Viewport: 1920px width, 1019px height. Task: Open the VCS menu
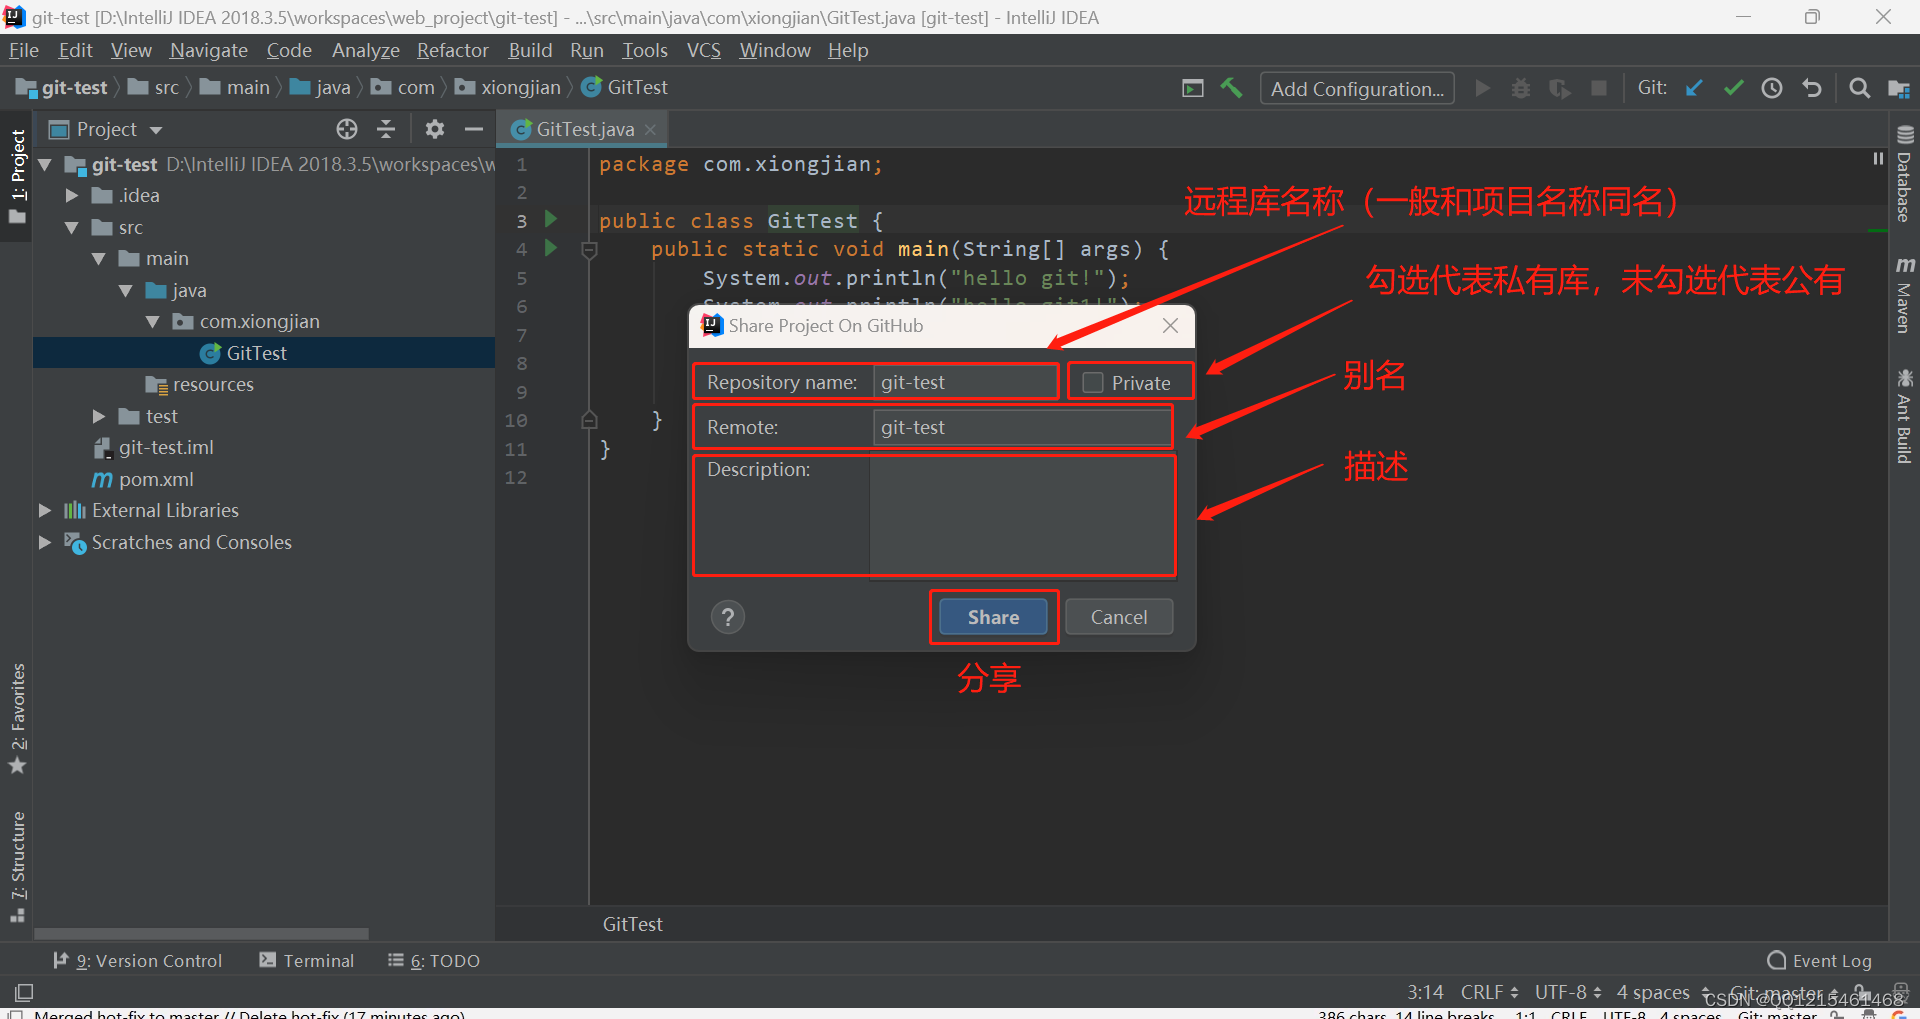(x=704, y=50)
